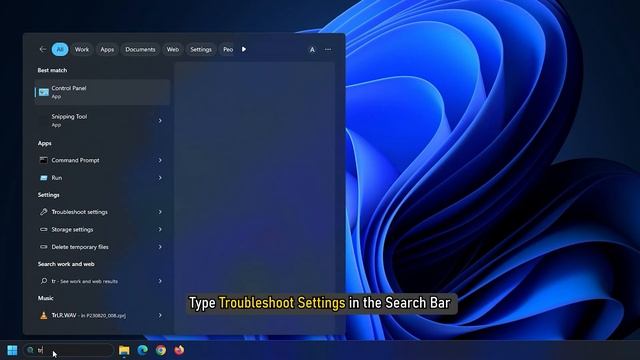Open 'tr - See work and web results'

tap(102, 281)
